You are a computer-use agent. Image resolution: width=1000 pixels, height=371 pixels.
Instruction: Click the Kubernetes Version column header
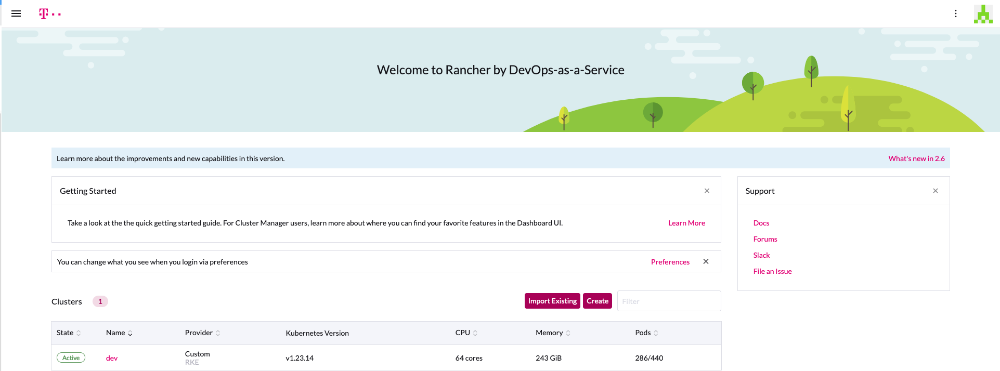click(x=317, y=333)
